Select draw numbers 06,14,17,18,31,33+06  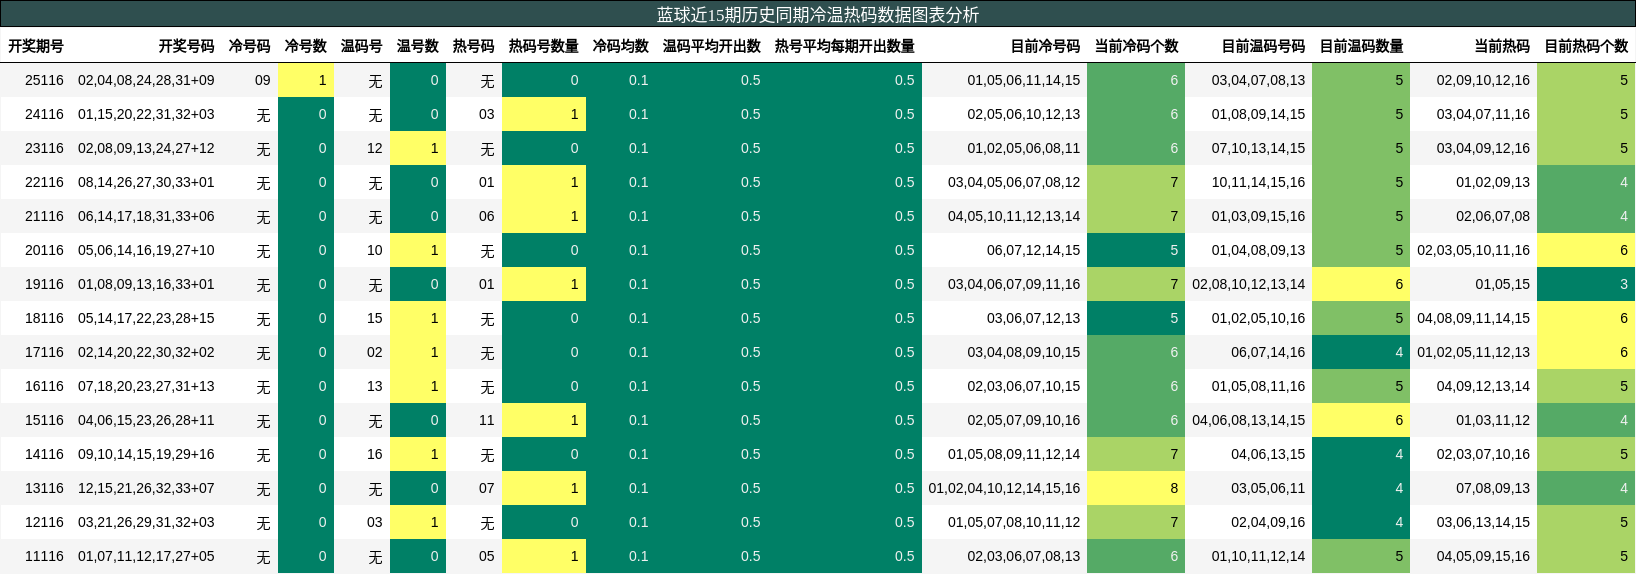point(146,216)
